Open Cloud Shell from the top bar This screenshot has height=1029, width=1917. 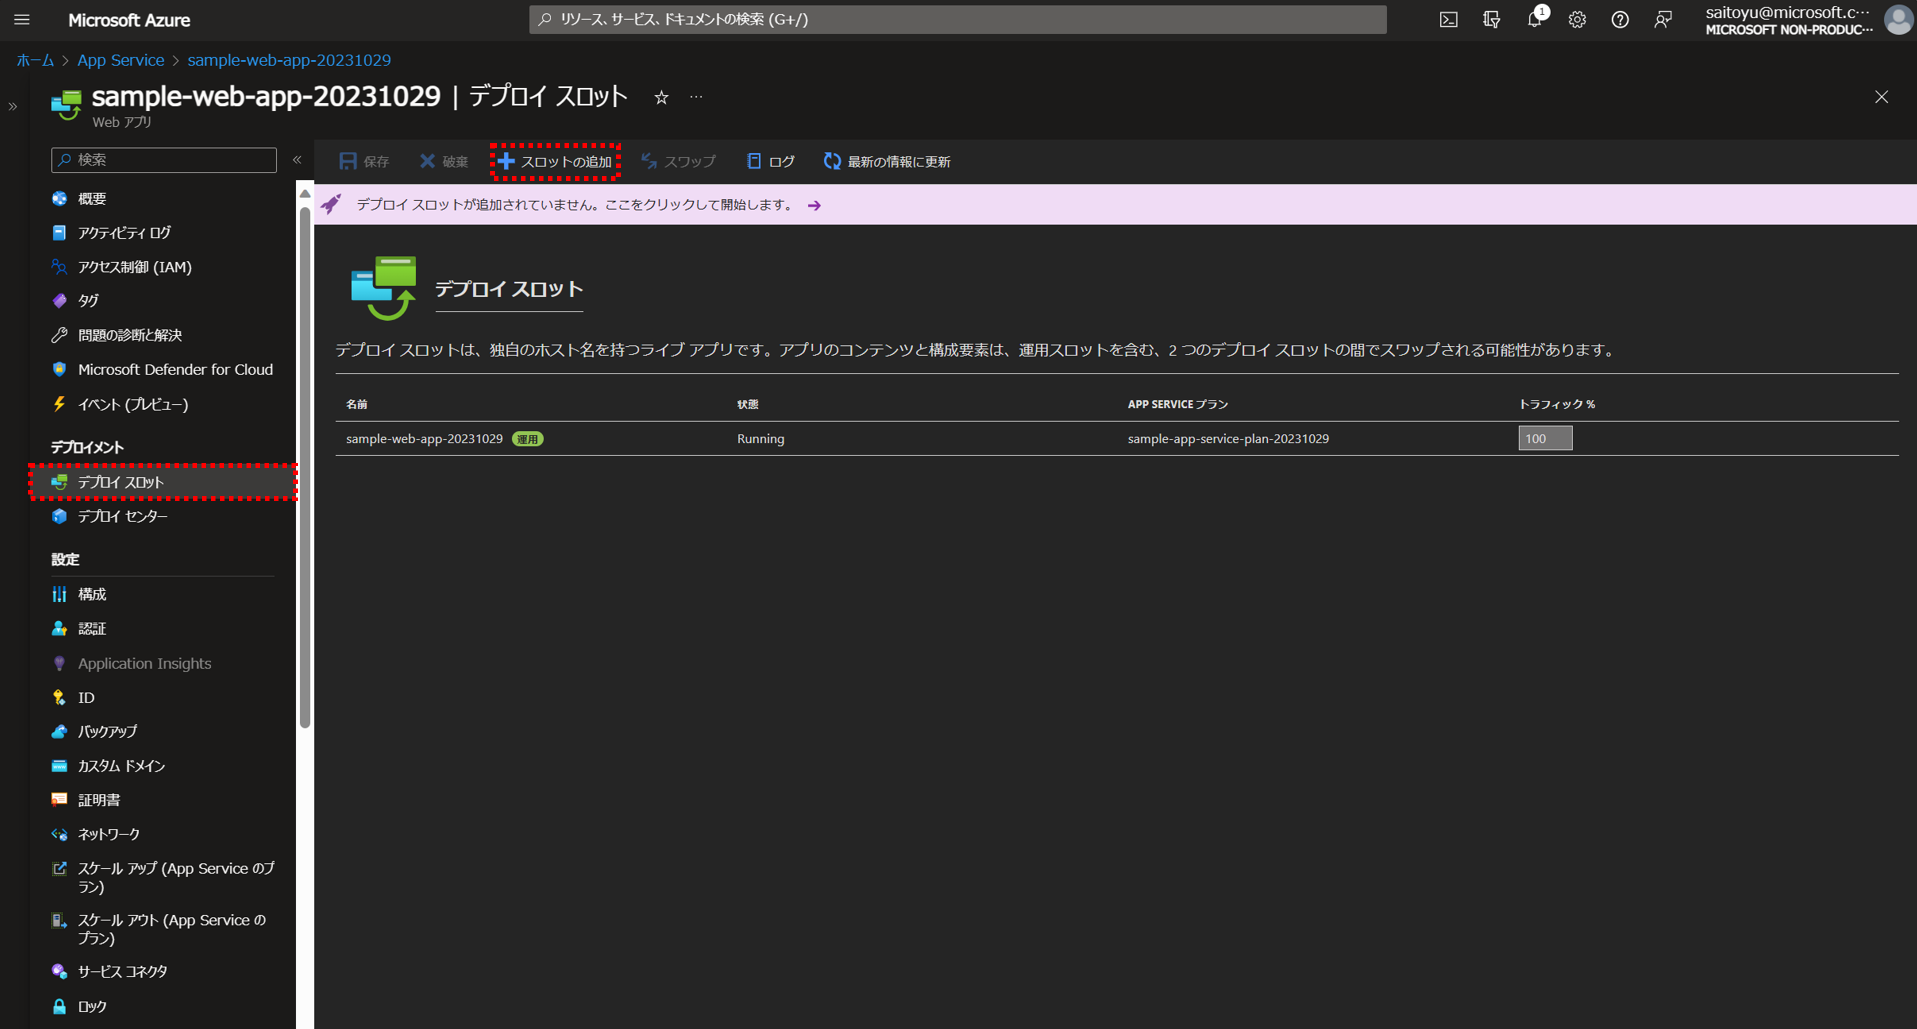point(1448,20)
